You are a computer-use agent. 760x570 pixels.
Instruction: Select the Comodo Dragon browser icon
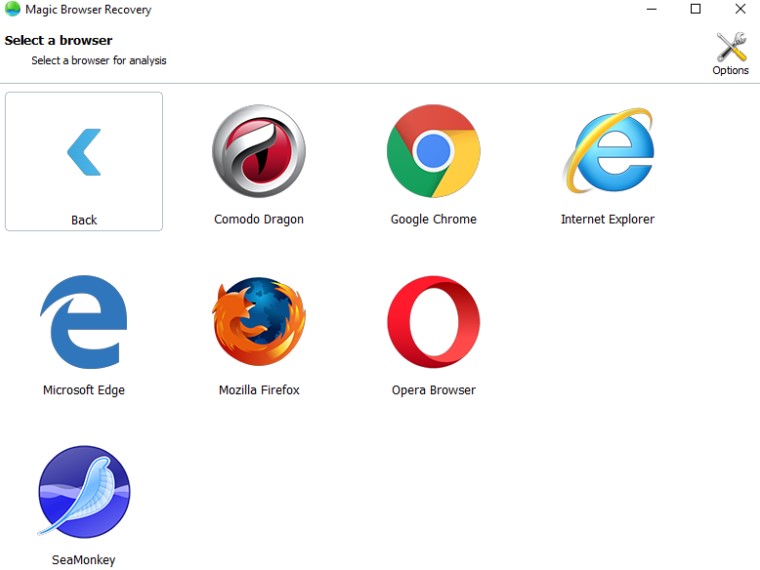pos(259,151)
